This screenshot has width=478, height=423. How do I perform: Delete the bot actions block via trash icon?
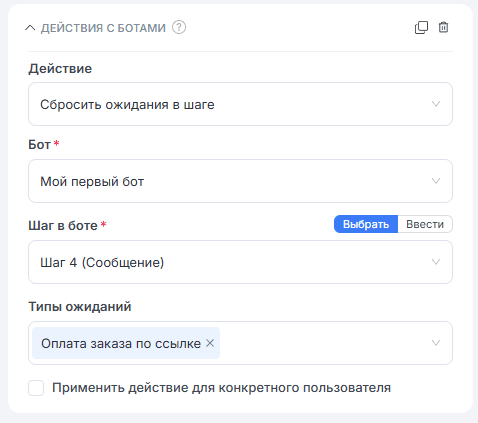point(443,27)
